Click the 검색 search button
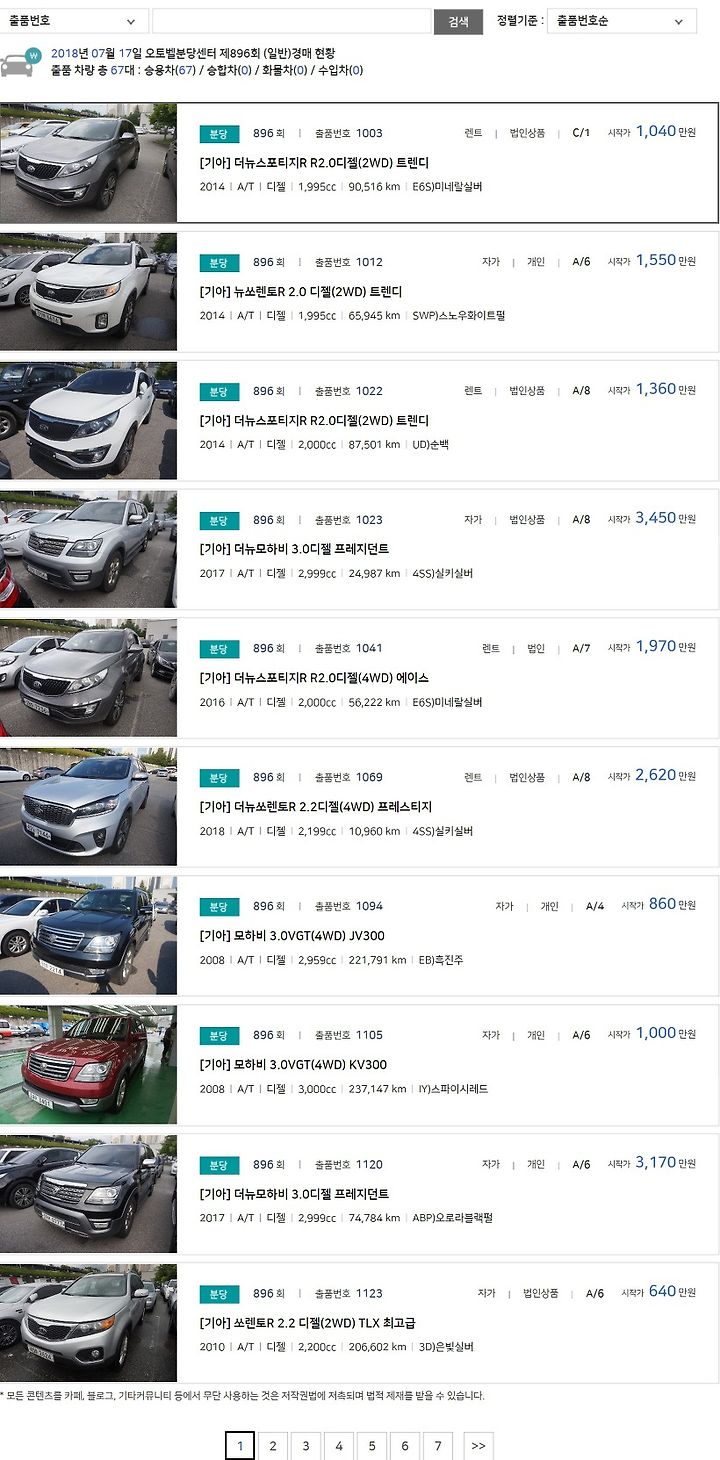Viewport: 720px width, 1460px height. tap(458, 21)
